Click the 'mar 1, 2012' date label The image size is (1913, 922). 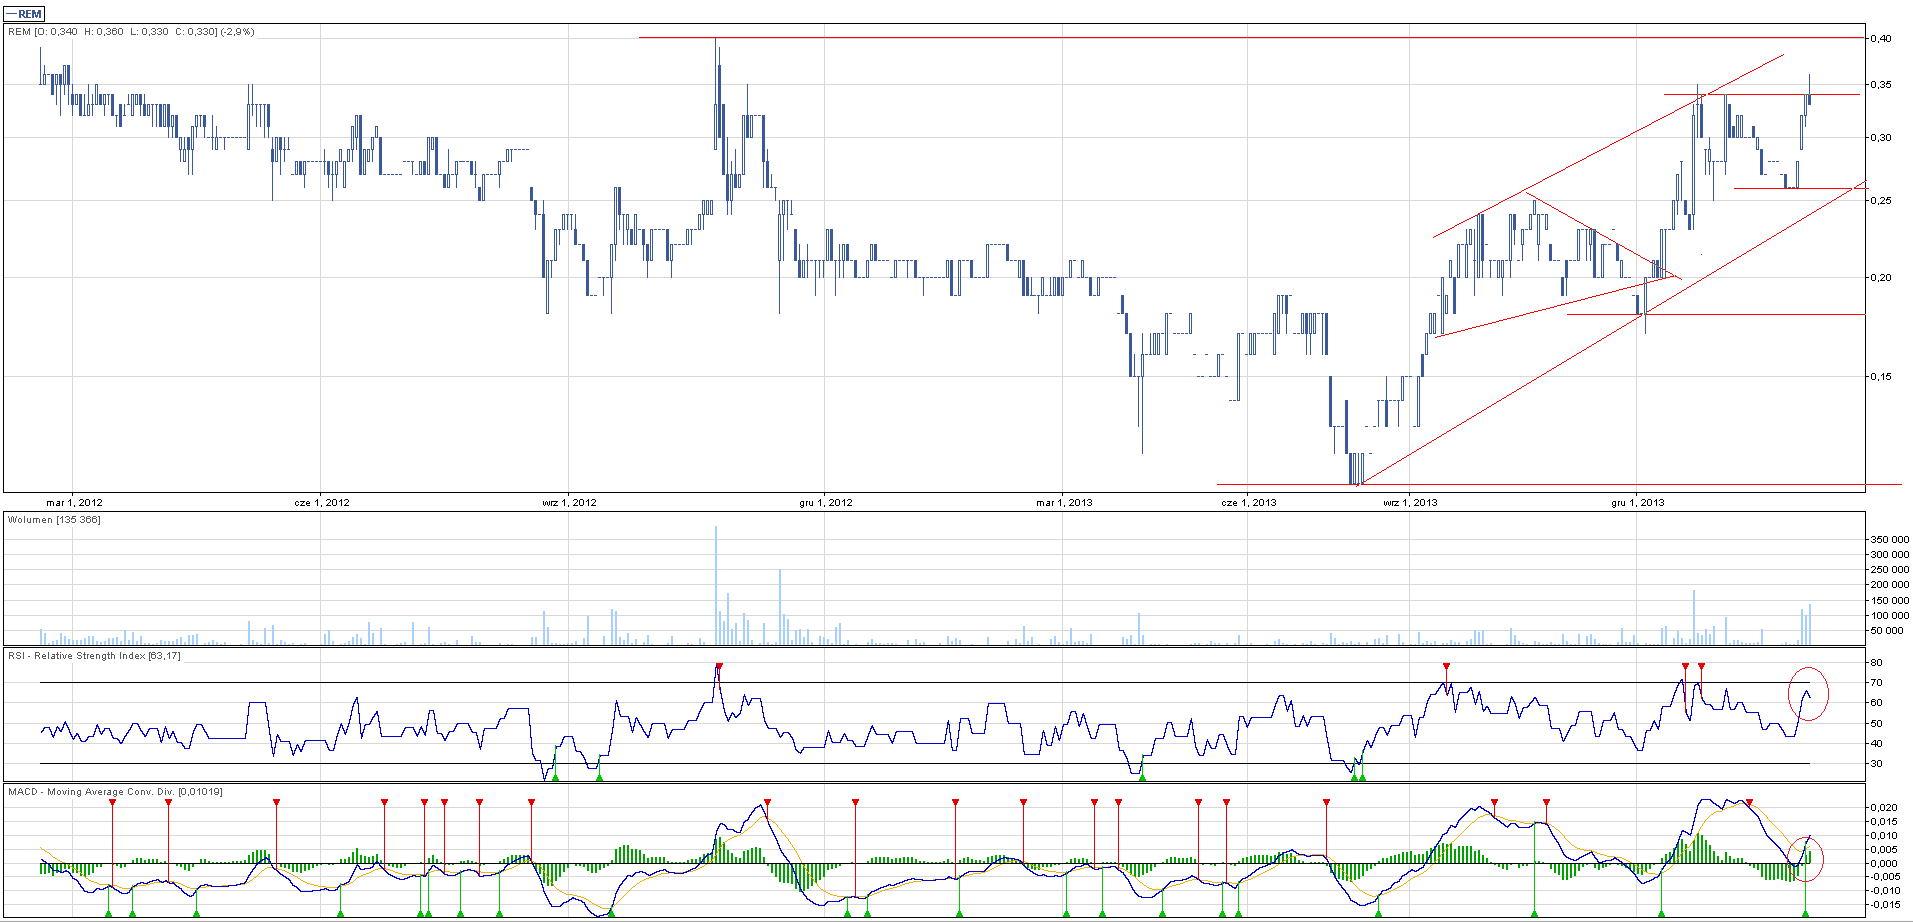coord(74,502)
